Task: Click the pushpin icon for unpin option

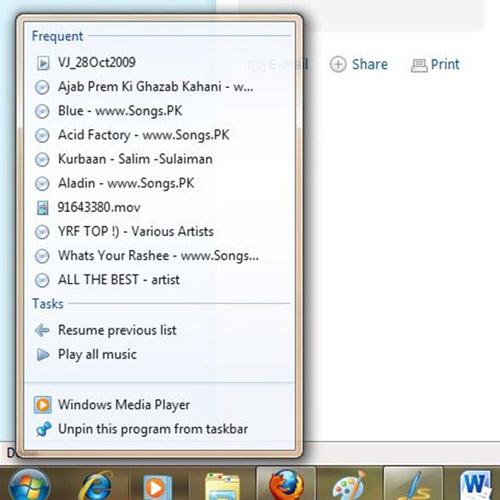Action: (43, 429)
